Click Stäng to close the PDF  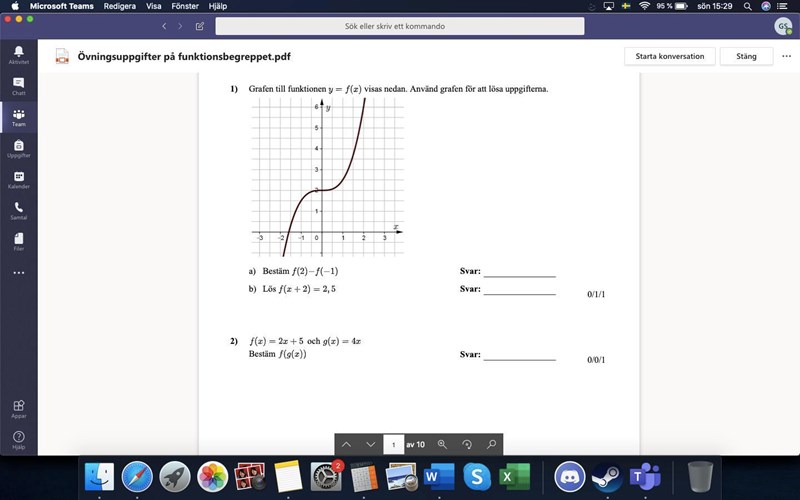[746, 56]
